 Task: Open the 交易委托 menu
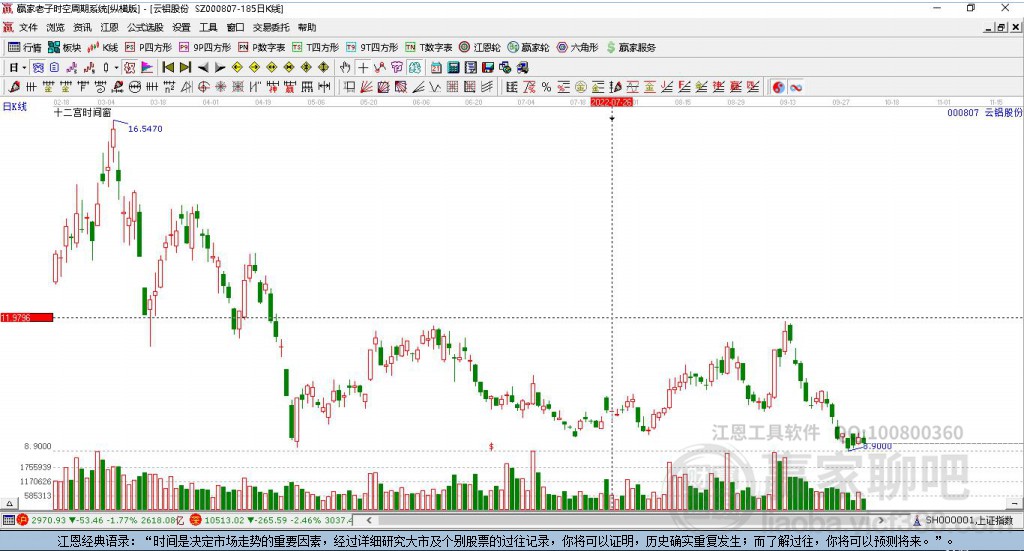[x=271, y=27]
